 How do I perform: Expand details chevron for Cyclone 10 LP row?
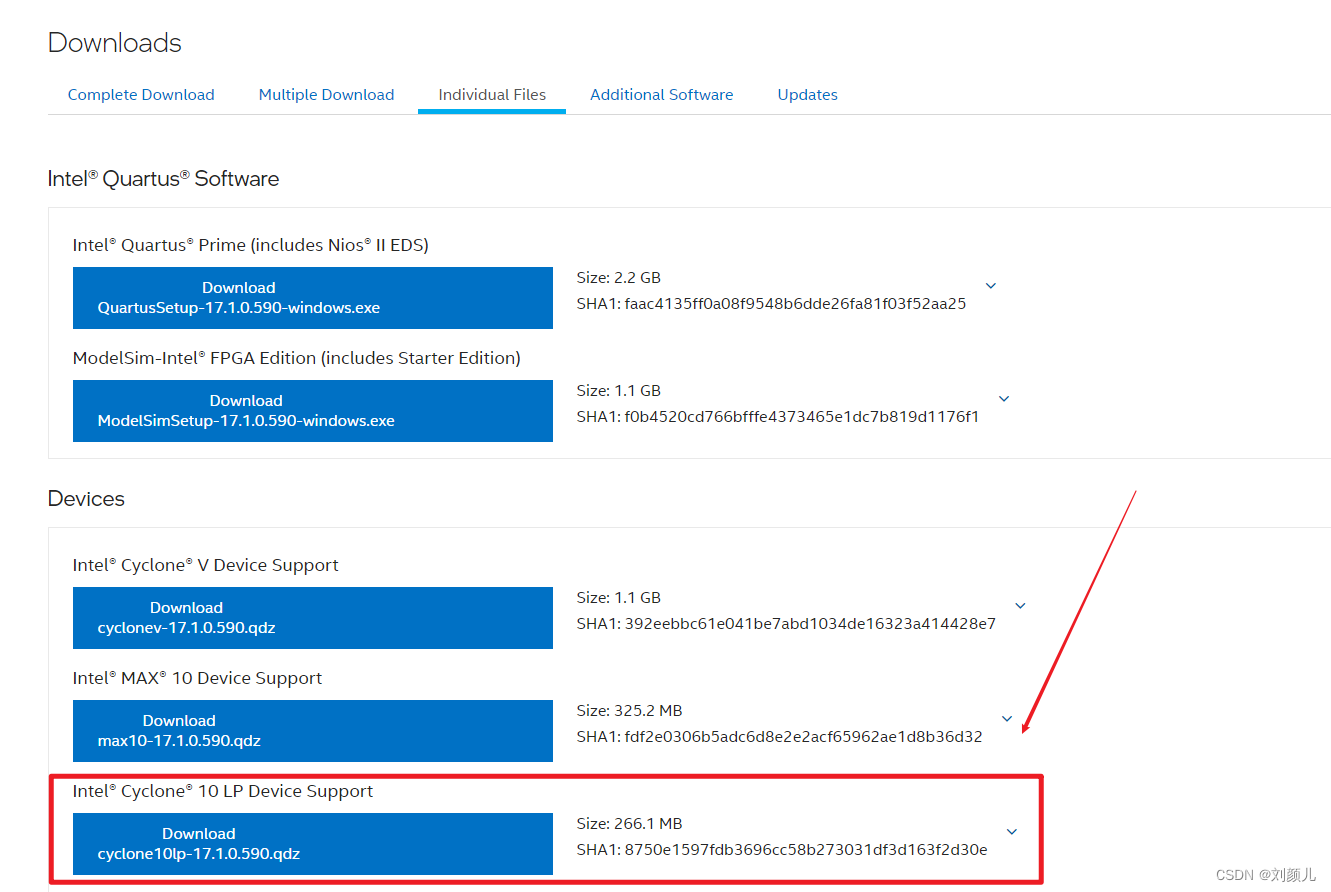[x=1012, y=832]
